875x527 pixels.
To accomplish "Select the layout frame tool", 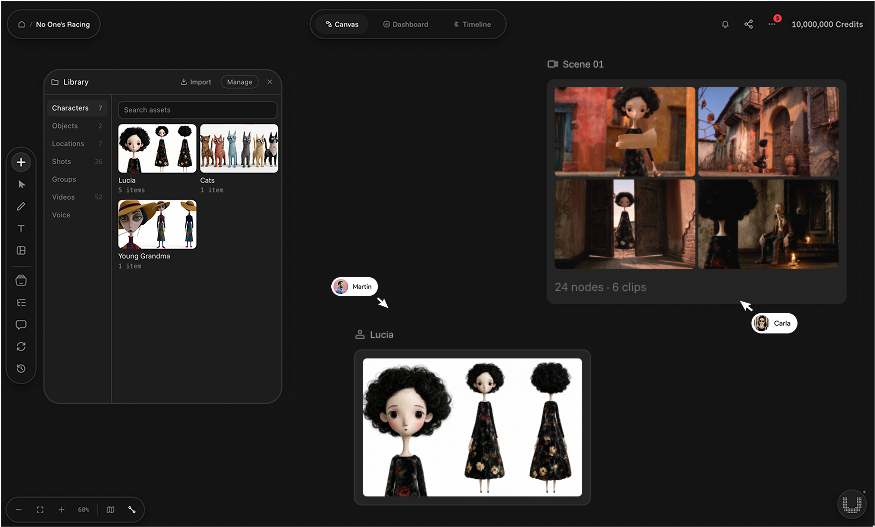I will [21, 251].
